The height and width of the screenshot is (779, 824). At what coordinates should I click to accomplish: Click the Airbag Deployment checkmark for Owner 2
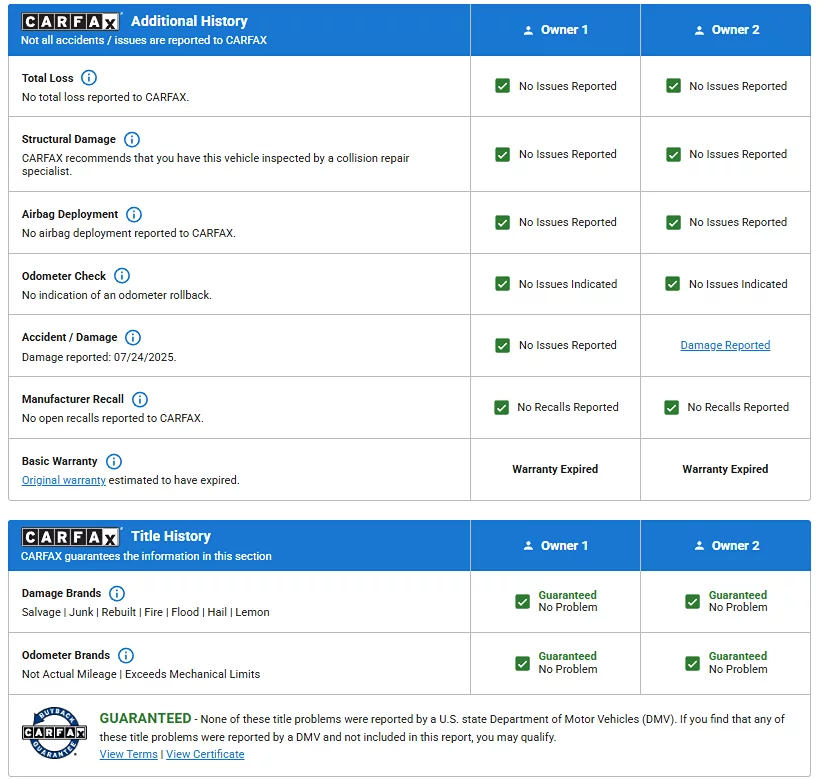point(673,222)
